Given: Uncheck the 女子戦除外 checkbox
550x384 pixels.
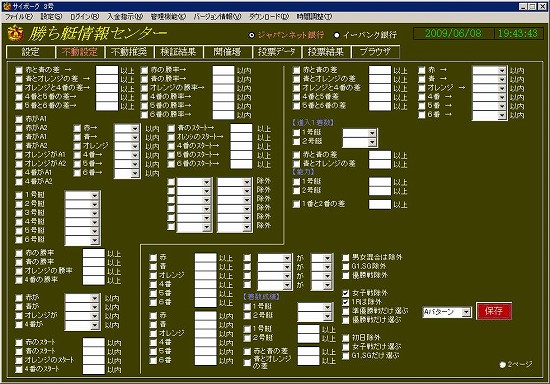Looking at the screenshot, I should [x=346, y=293].
